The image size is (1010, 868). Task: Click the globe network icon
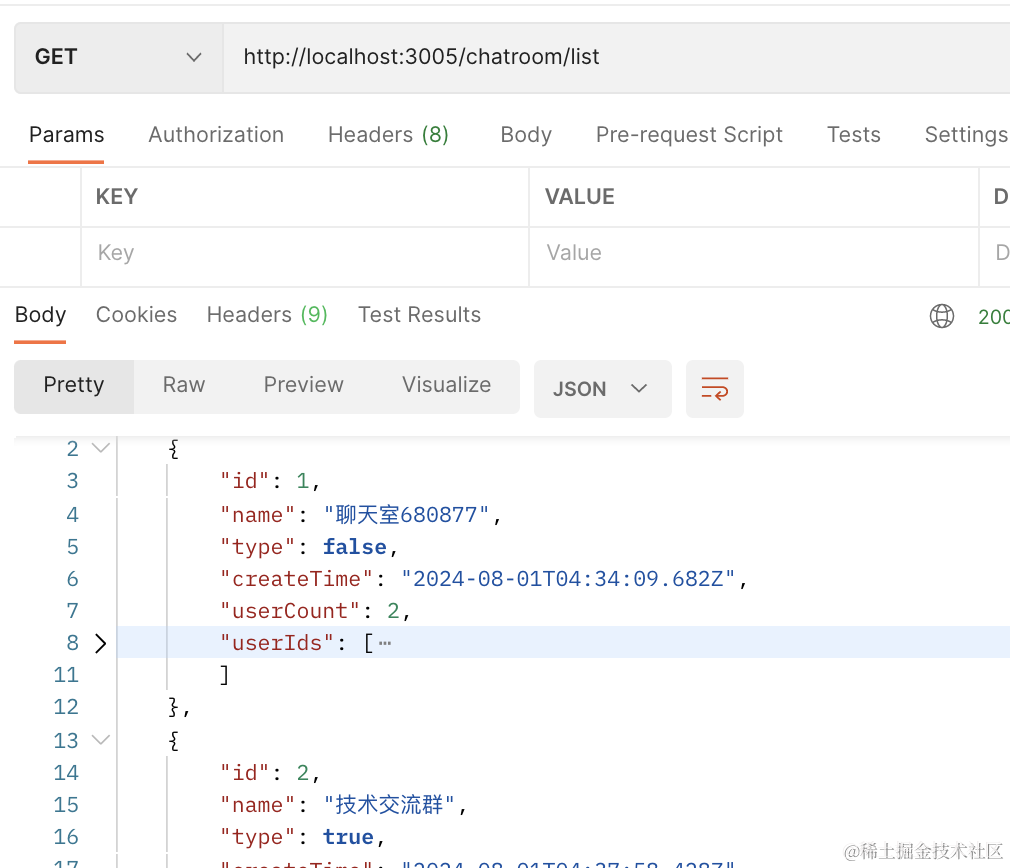pyautogui.click(x=941, y=316)
